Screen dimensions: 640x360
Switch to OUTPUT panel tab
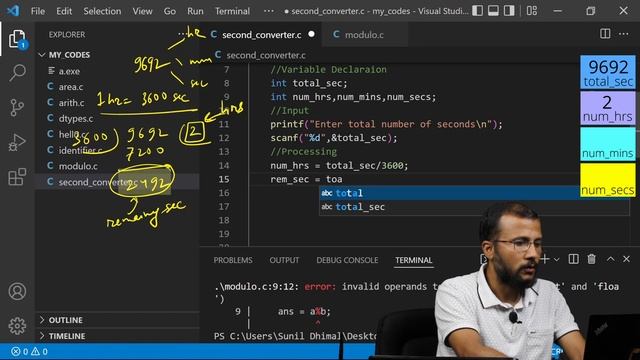(284, 260)
